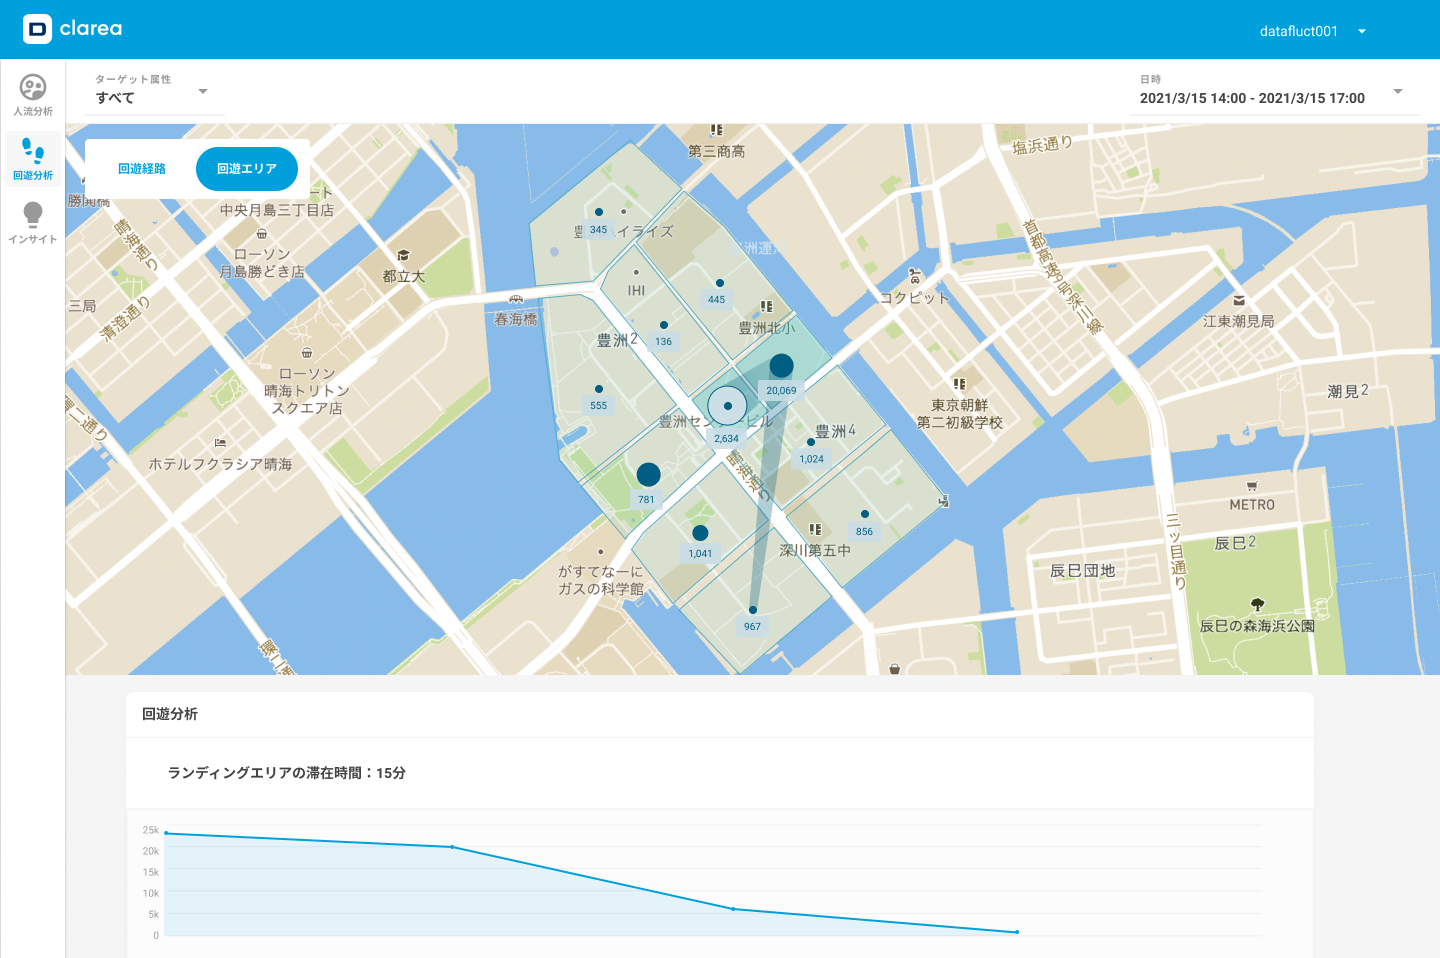Viewport: 1440px width, 958px height.
Task: Click the 豊洲4 map label
Action: click(x=836, y=431)
